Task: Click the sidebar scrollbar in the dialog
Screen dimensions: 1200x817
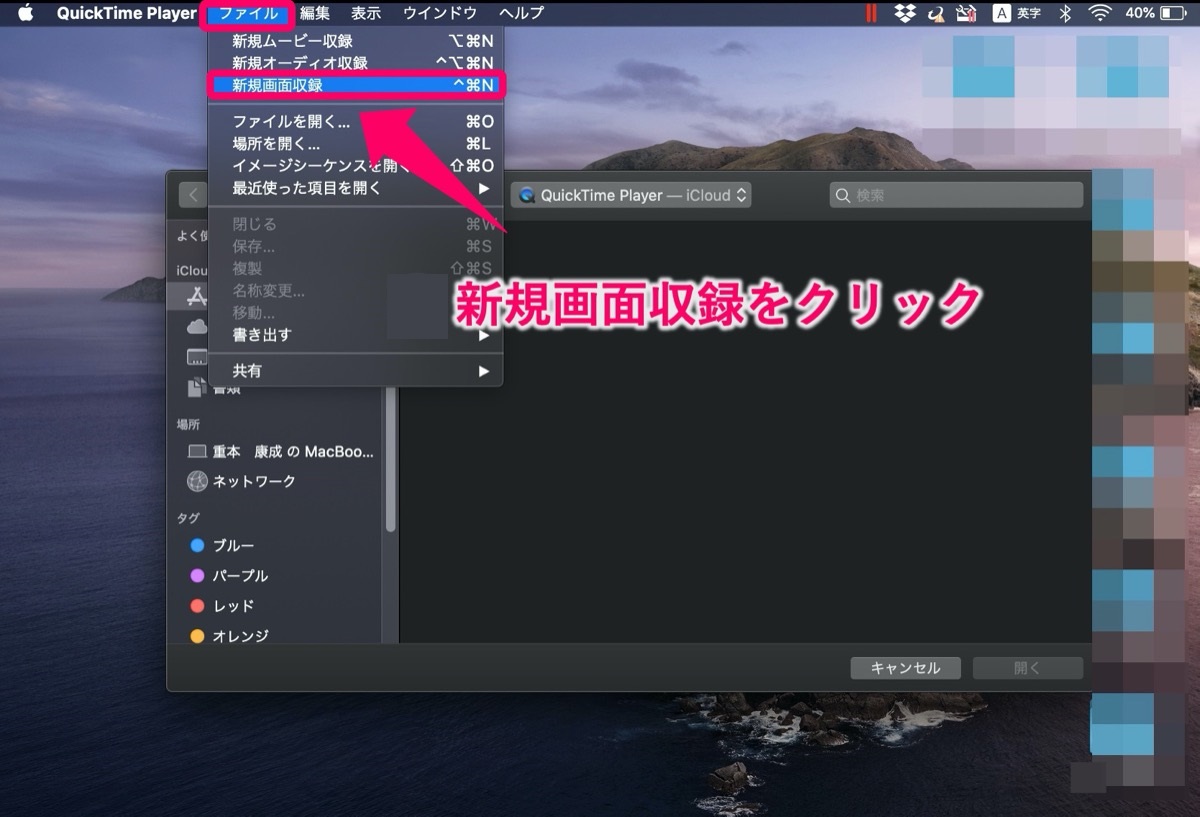Action: (390, 460)
